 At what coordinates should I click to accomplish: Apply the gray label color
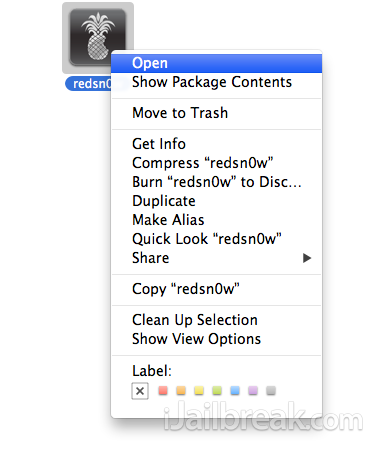click(x=271, y=390)
